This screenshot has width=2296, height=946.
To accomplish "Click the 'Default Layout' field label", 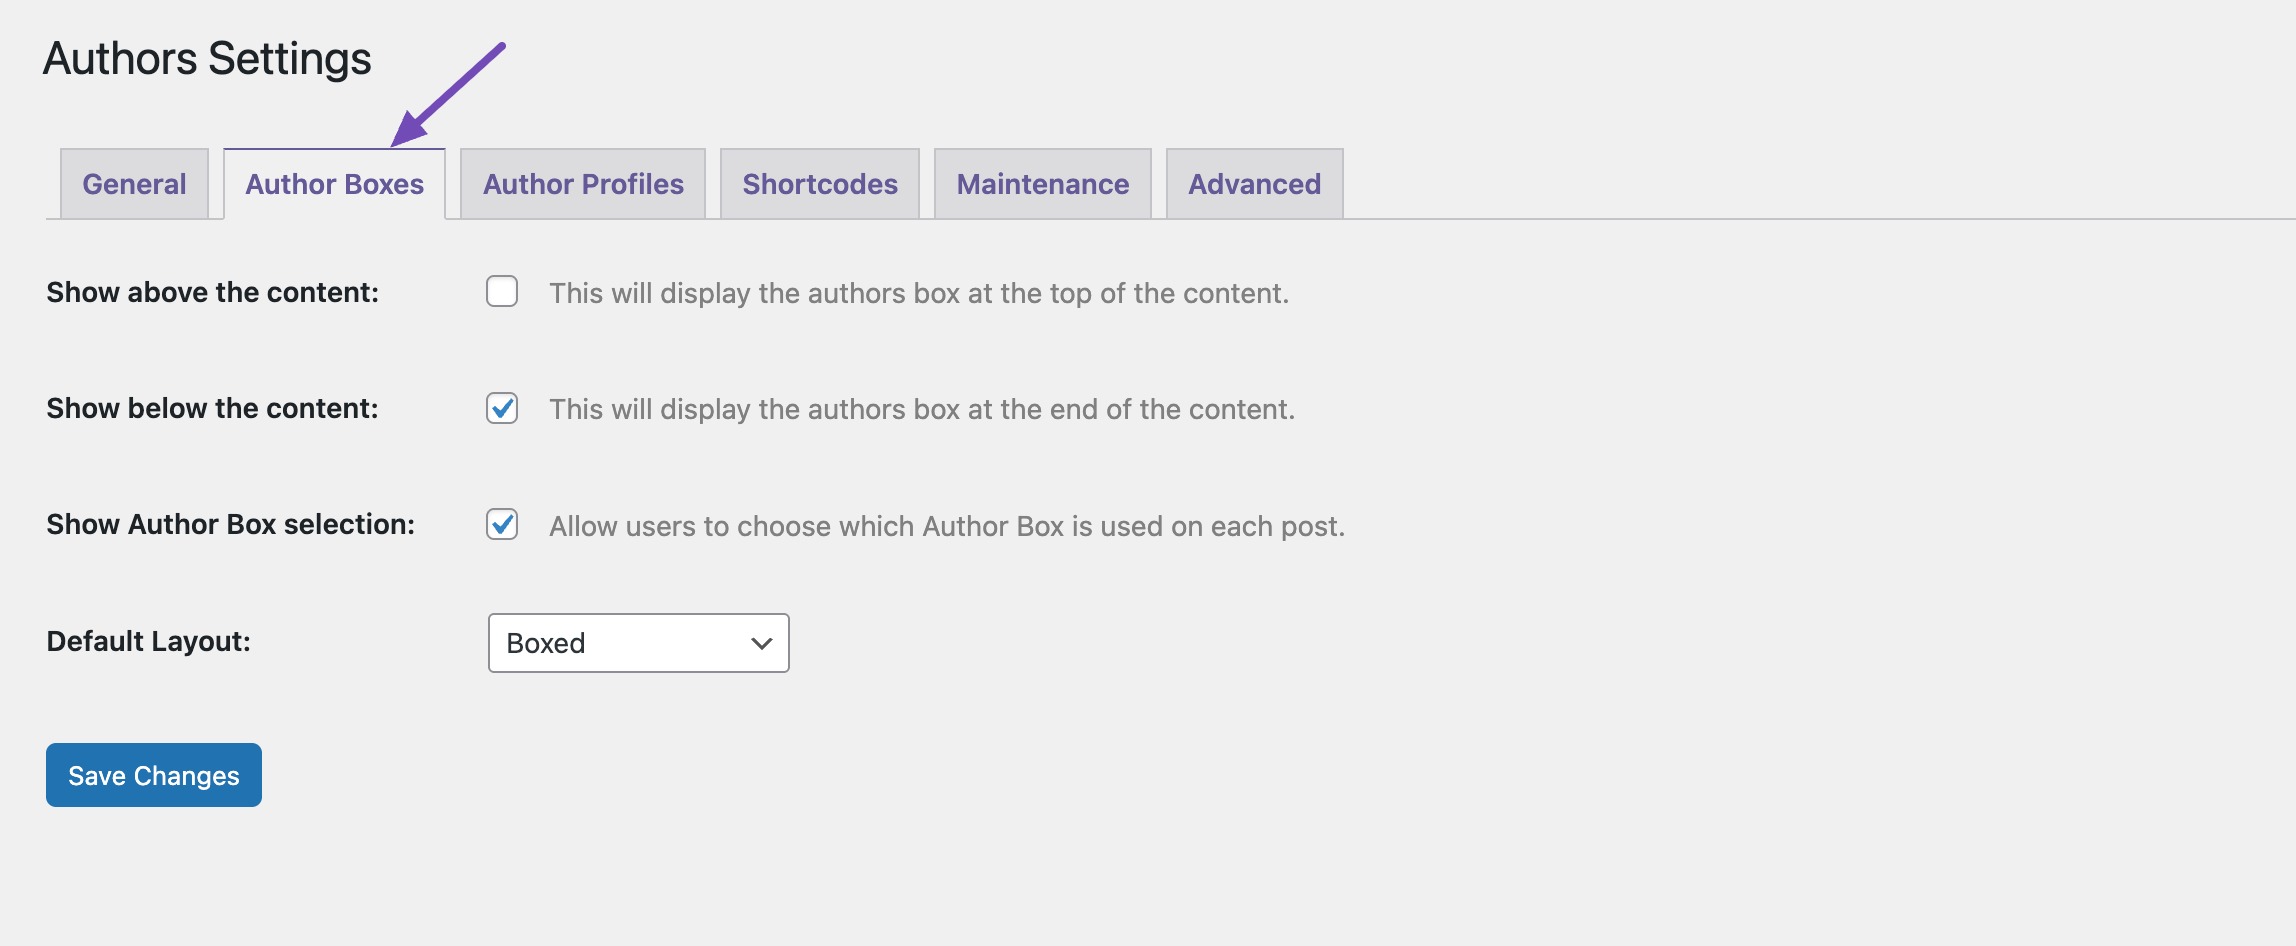I will (x=148, y=643).
